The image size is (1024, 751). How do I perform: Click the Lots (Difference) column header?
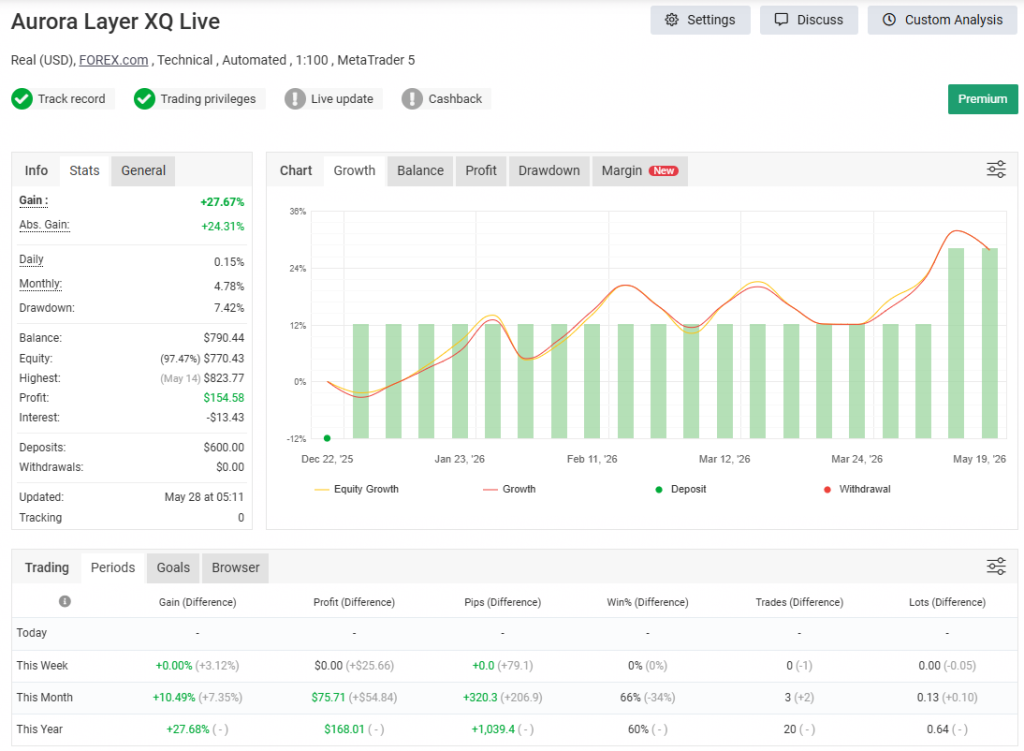pyautogui.click(x=947, y=602)
